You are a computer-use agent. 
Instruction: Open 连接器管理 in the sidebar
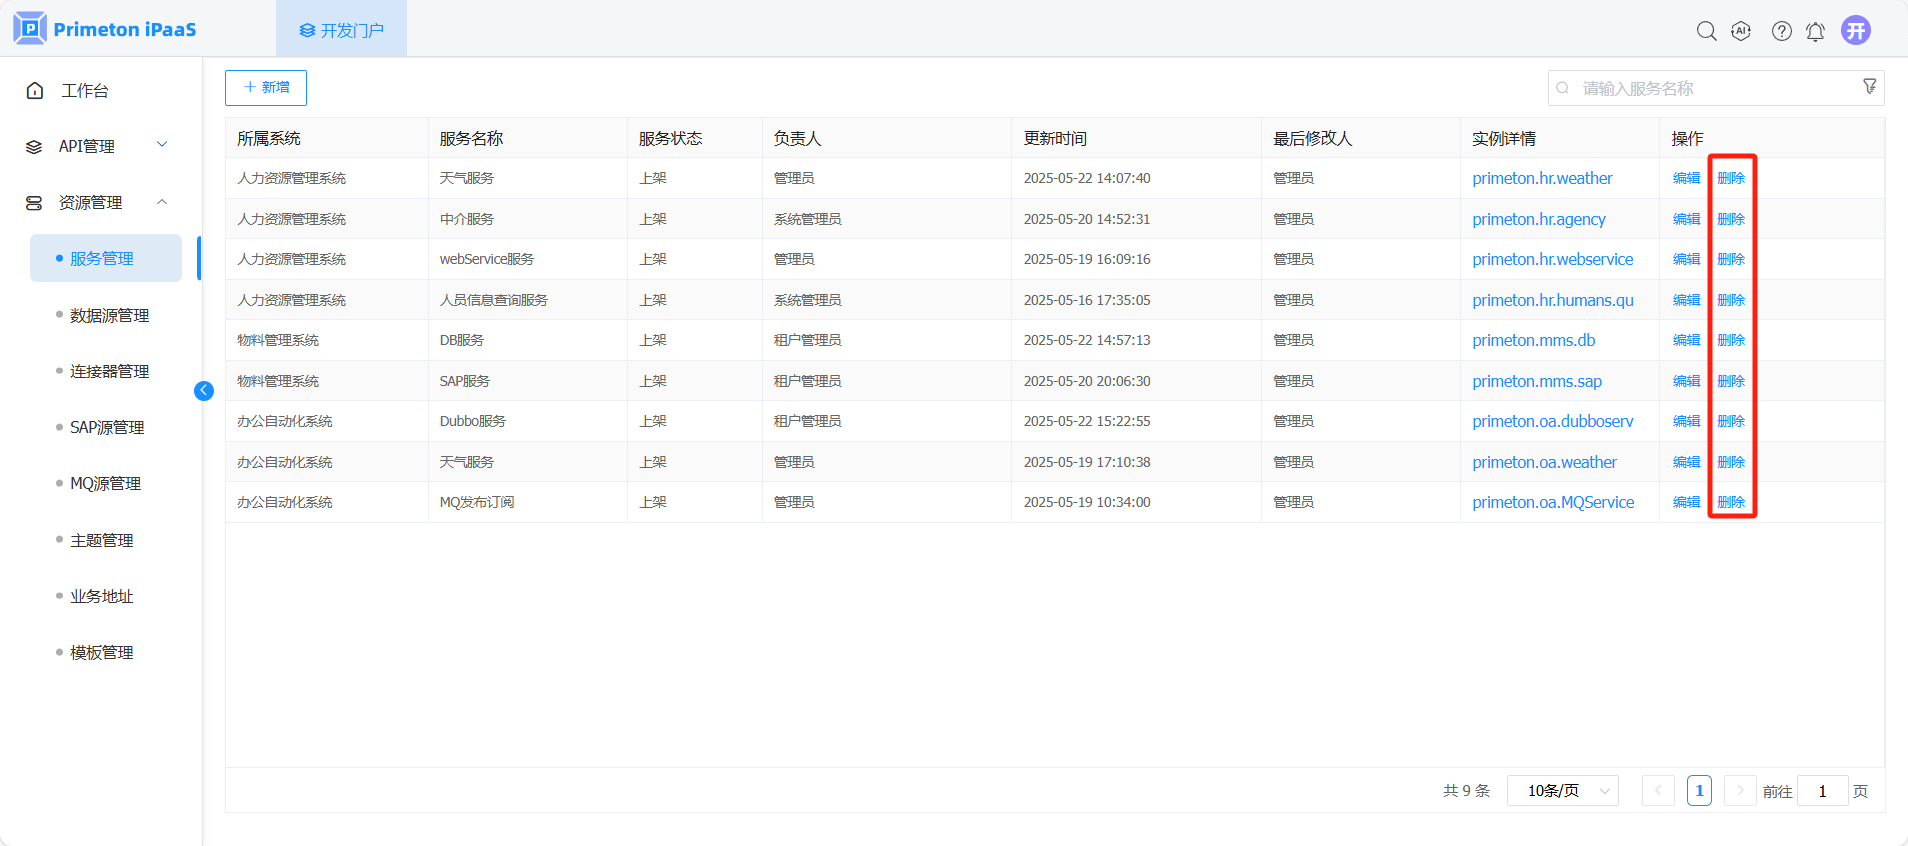[109, 371]
